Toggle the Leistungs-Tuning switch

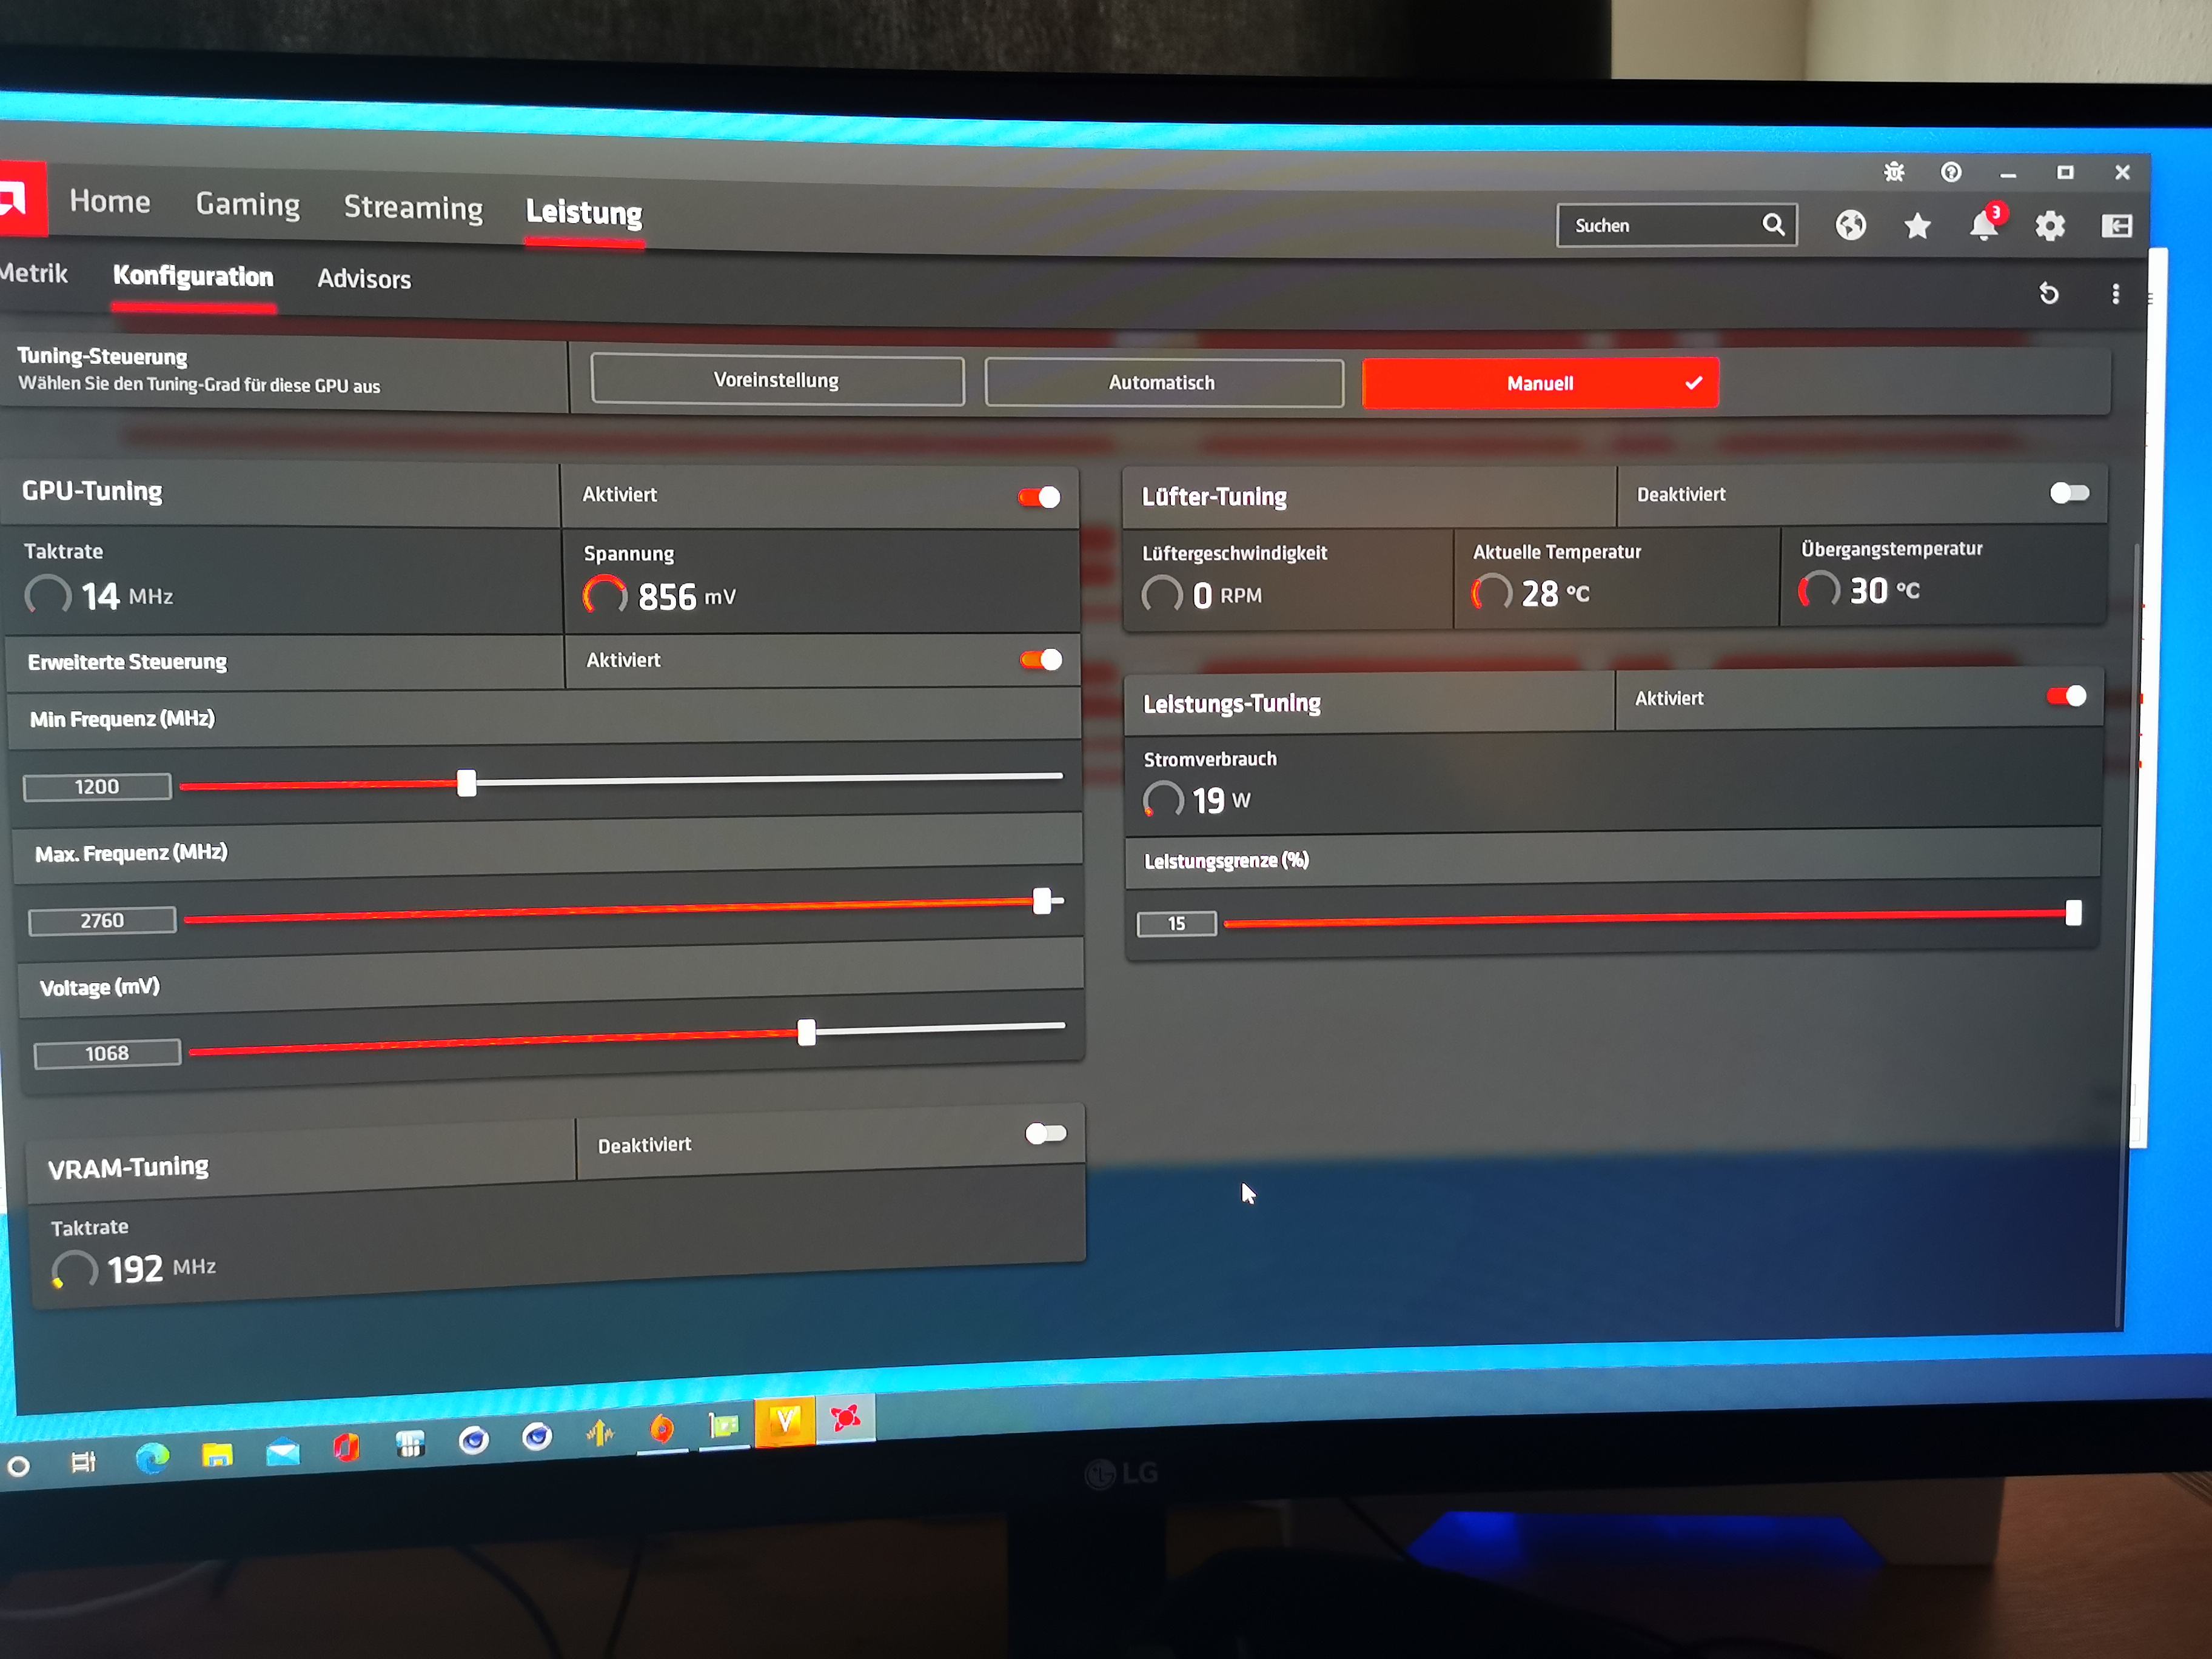(x=2066, y=696)
